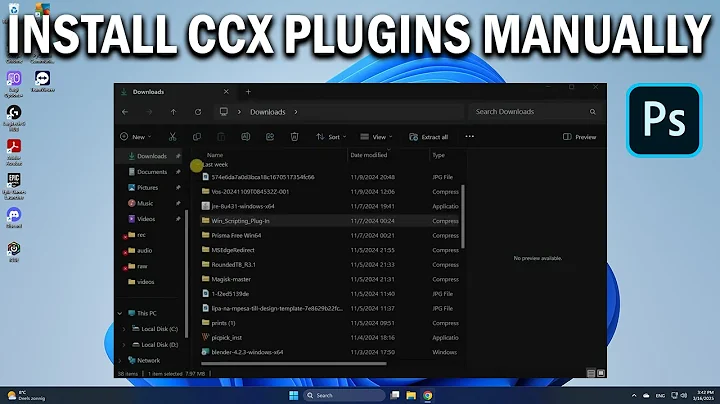
Task: Open the View dropdown
Action: pos(376,137)
